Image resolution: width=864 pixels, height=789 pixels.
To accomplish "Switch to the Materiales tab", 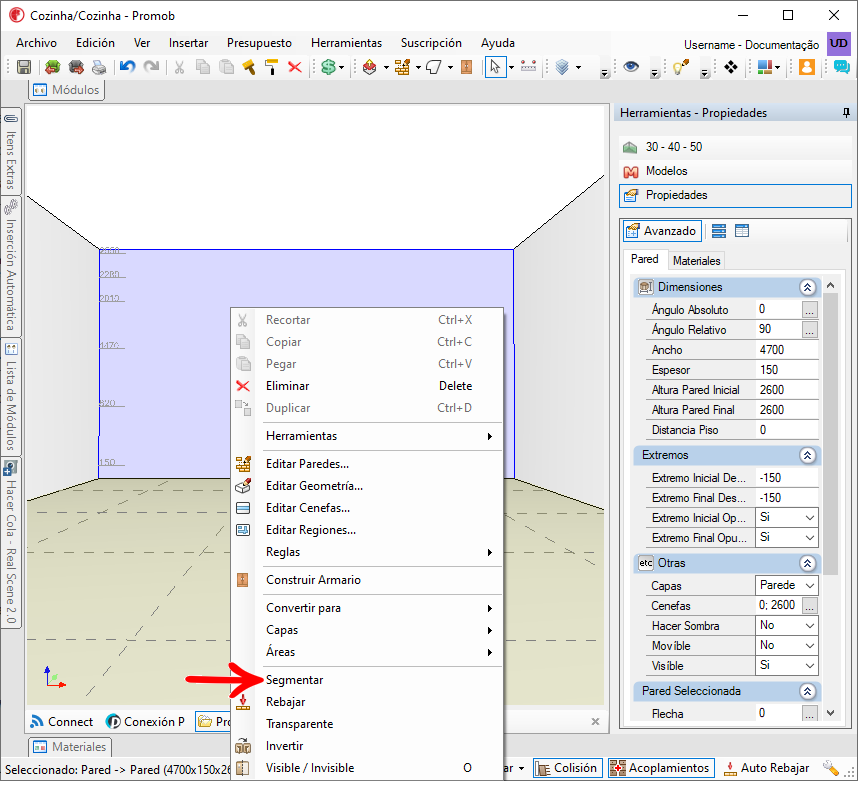I will (696, 260).
